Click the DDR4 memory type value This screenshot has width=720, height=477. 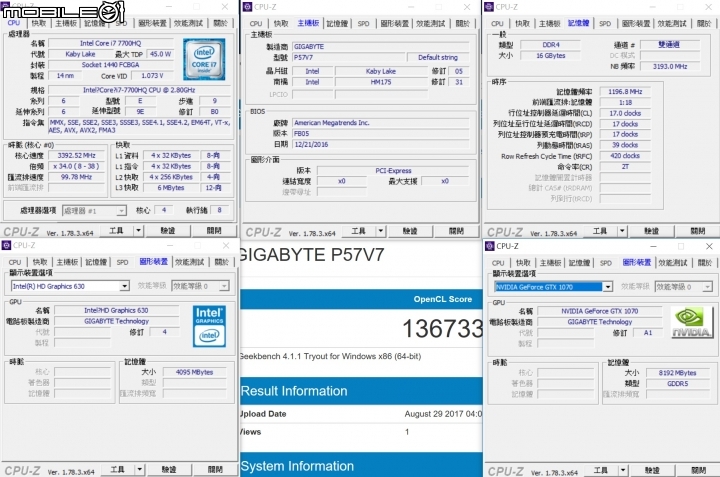551,45
